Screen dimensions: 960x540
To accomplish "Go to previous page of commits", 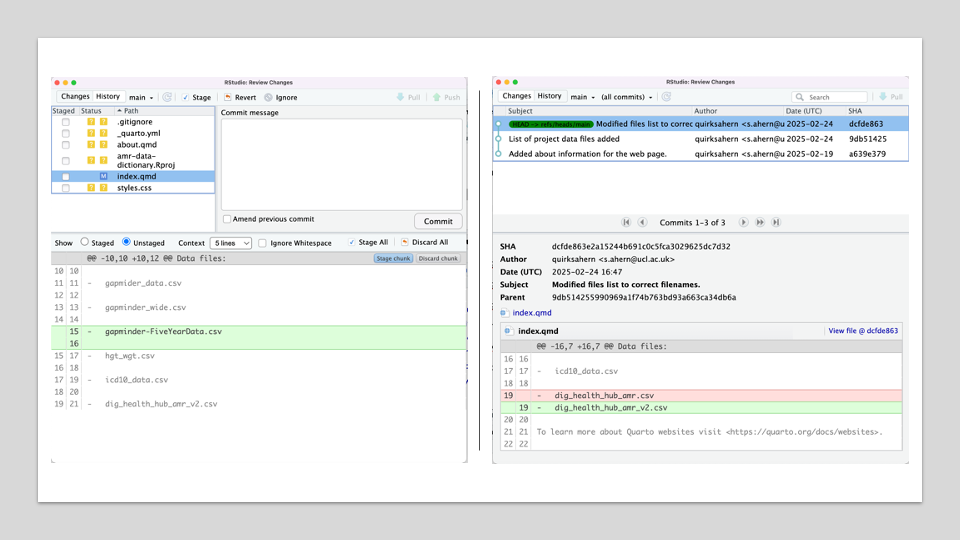I will [x=642, y=222].
